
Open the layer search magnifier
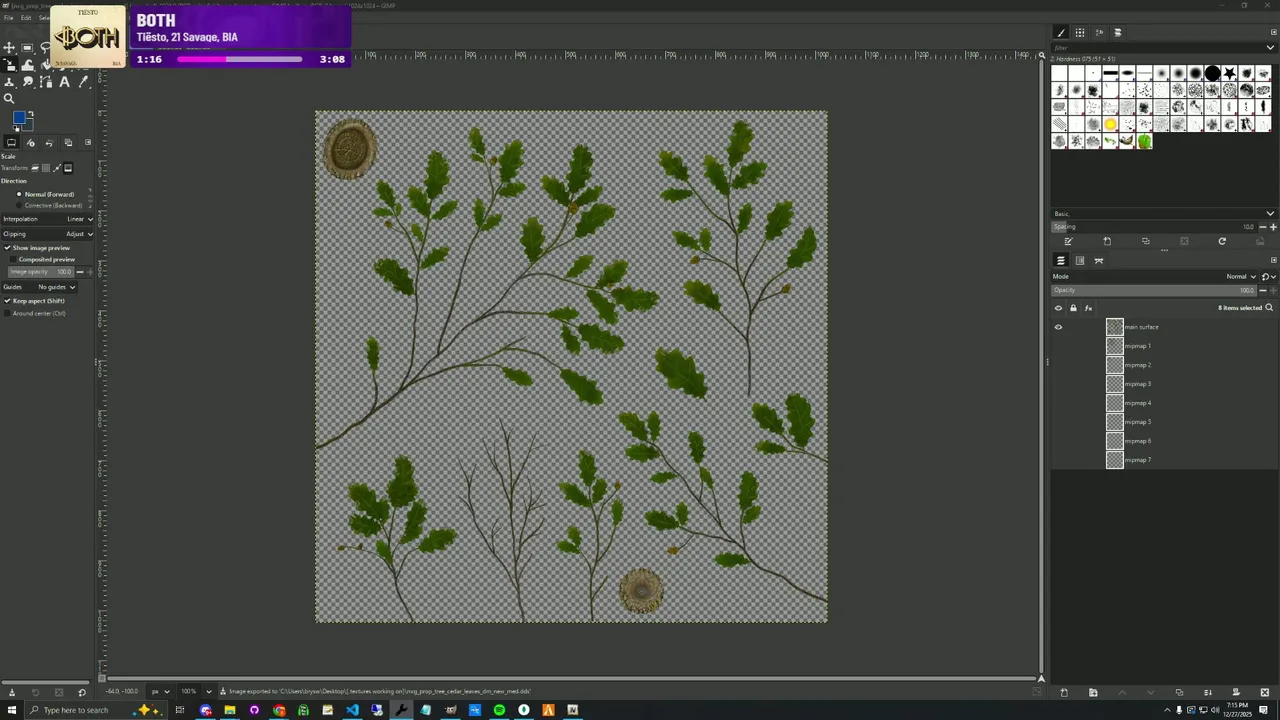[x=1269, y=308]
